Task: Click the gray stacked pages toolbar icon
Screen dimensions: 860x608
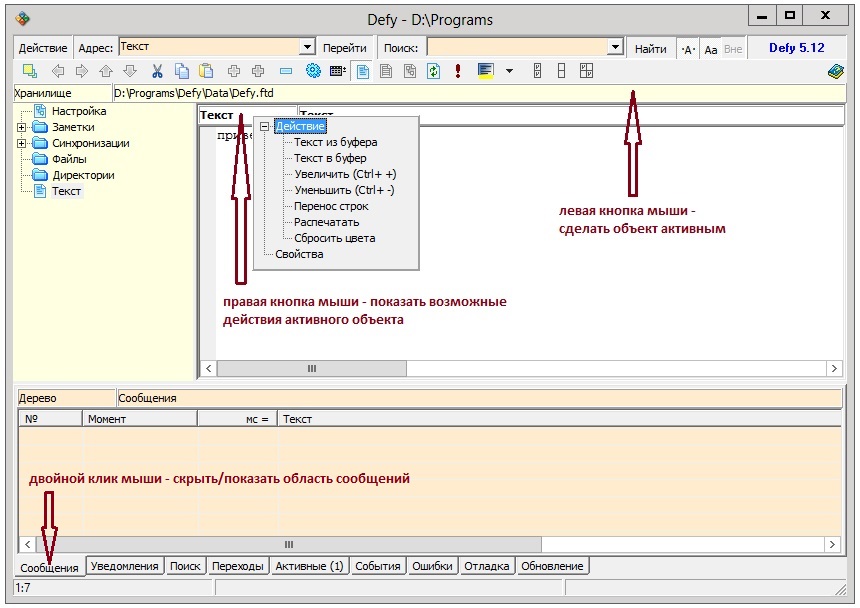Action: [x=410, y=71]
